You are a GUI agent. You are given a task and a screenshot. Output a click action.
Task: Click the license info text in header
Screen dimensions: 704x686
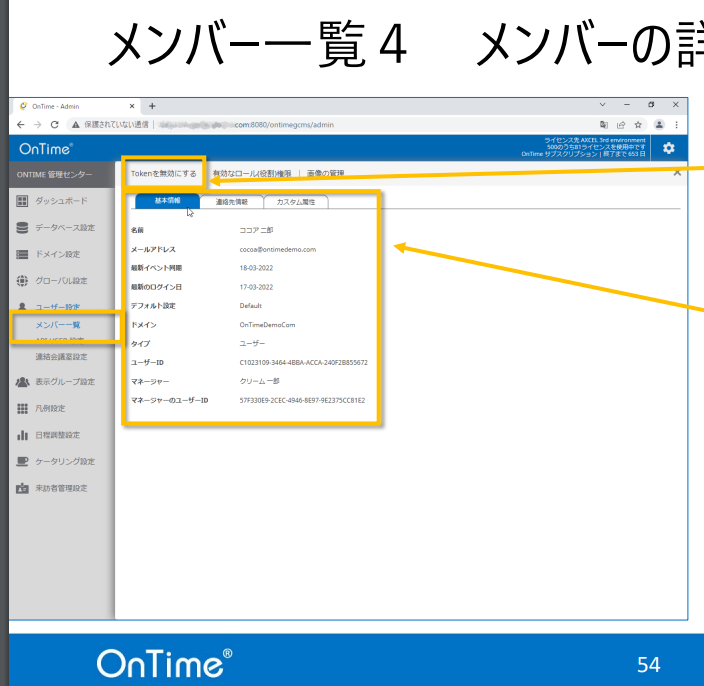584,147
